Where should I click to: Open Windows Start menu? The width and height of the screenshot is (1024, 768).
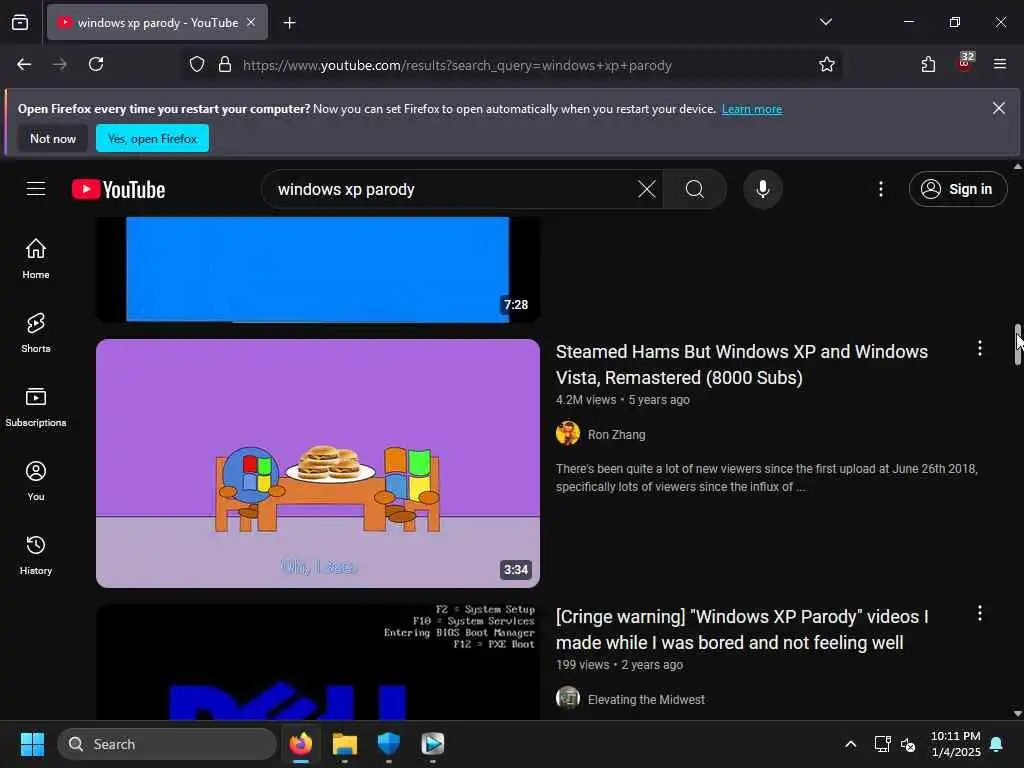coord(32,744)
